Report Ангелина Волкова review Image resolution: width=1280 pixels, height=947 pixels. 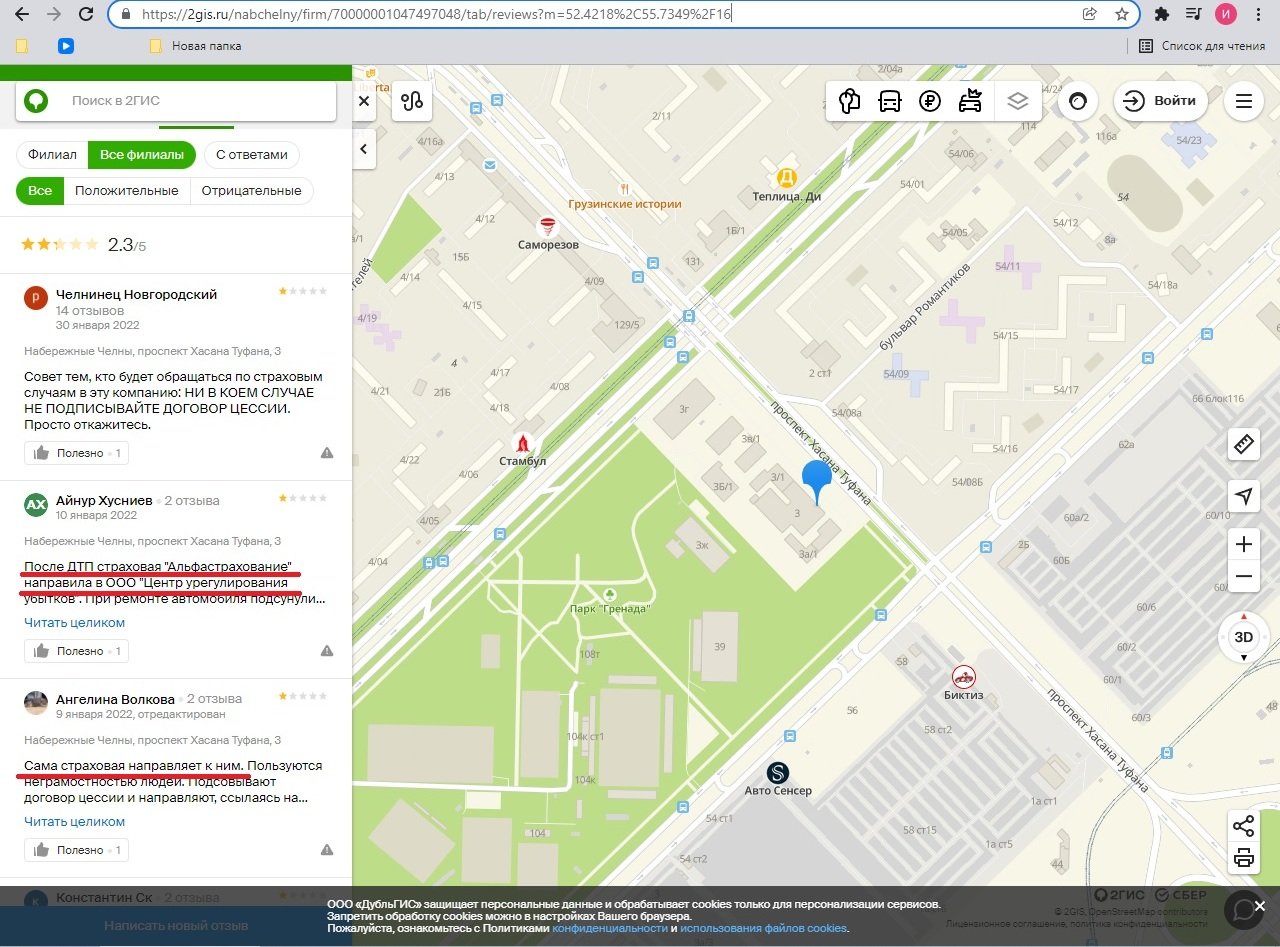(x=327, y=850)
